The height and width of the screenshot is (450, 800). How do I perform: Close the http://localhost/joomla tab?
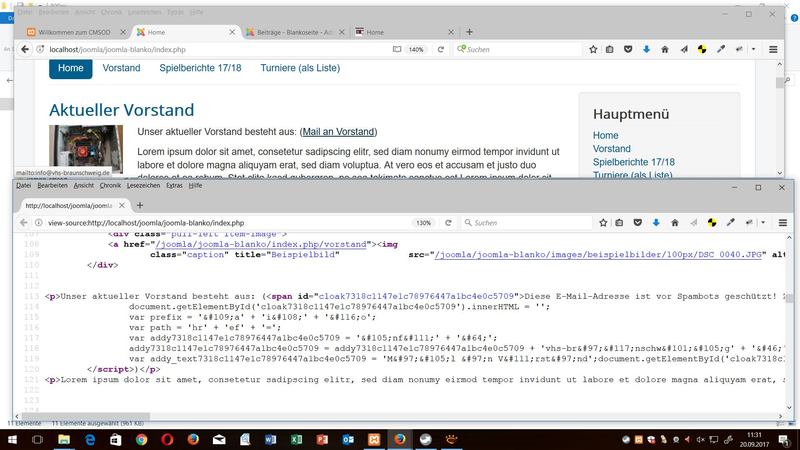(x=121, y=206)
